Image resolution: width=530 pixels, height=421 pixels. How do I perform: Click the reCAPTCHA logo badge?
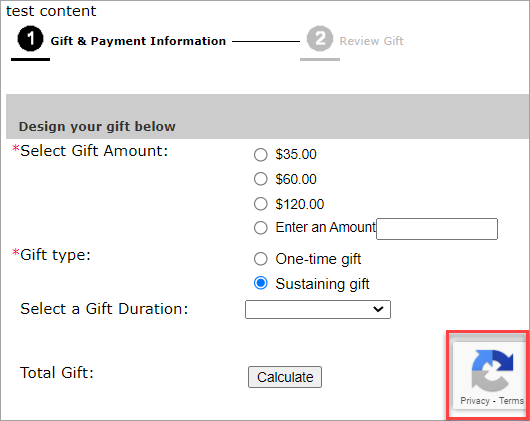click(x=492, y=371)
